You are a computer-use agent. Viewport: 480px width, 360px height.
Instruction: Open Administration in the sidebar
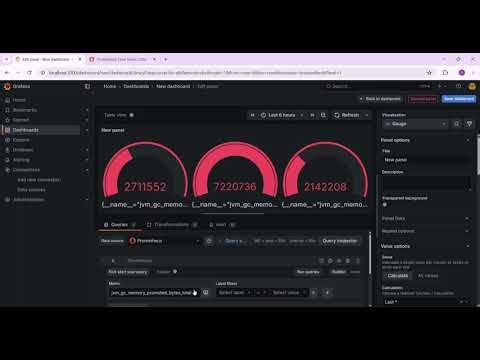28,200
